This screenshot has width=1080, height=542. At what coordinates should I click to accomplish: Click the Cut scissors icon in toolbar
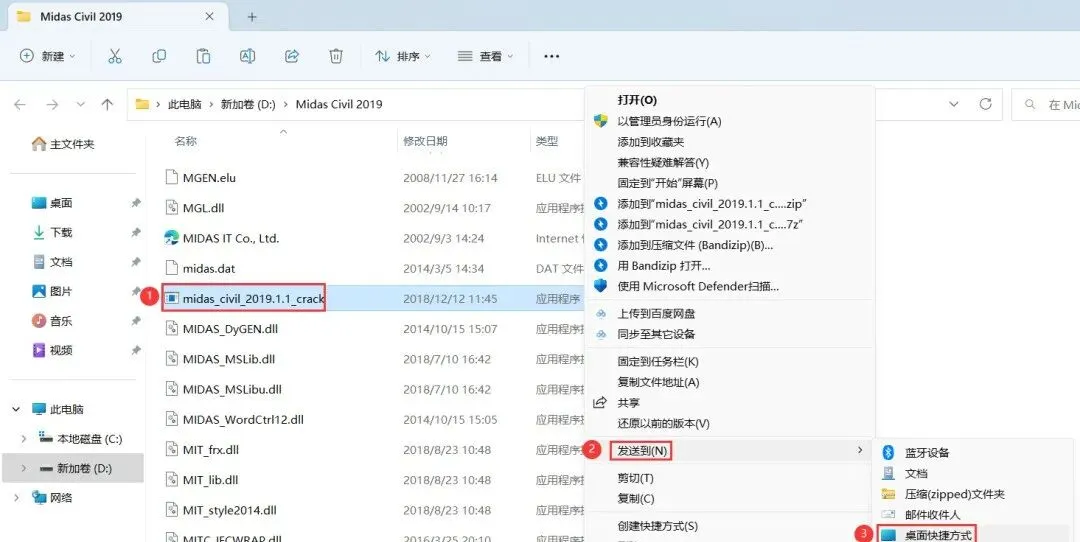point(115,56)
